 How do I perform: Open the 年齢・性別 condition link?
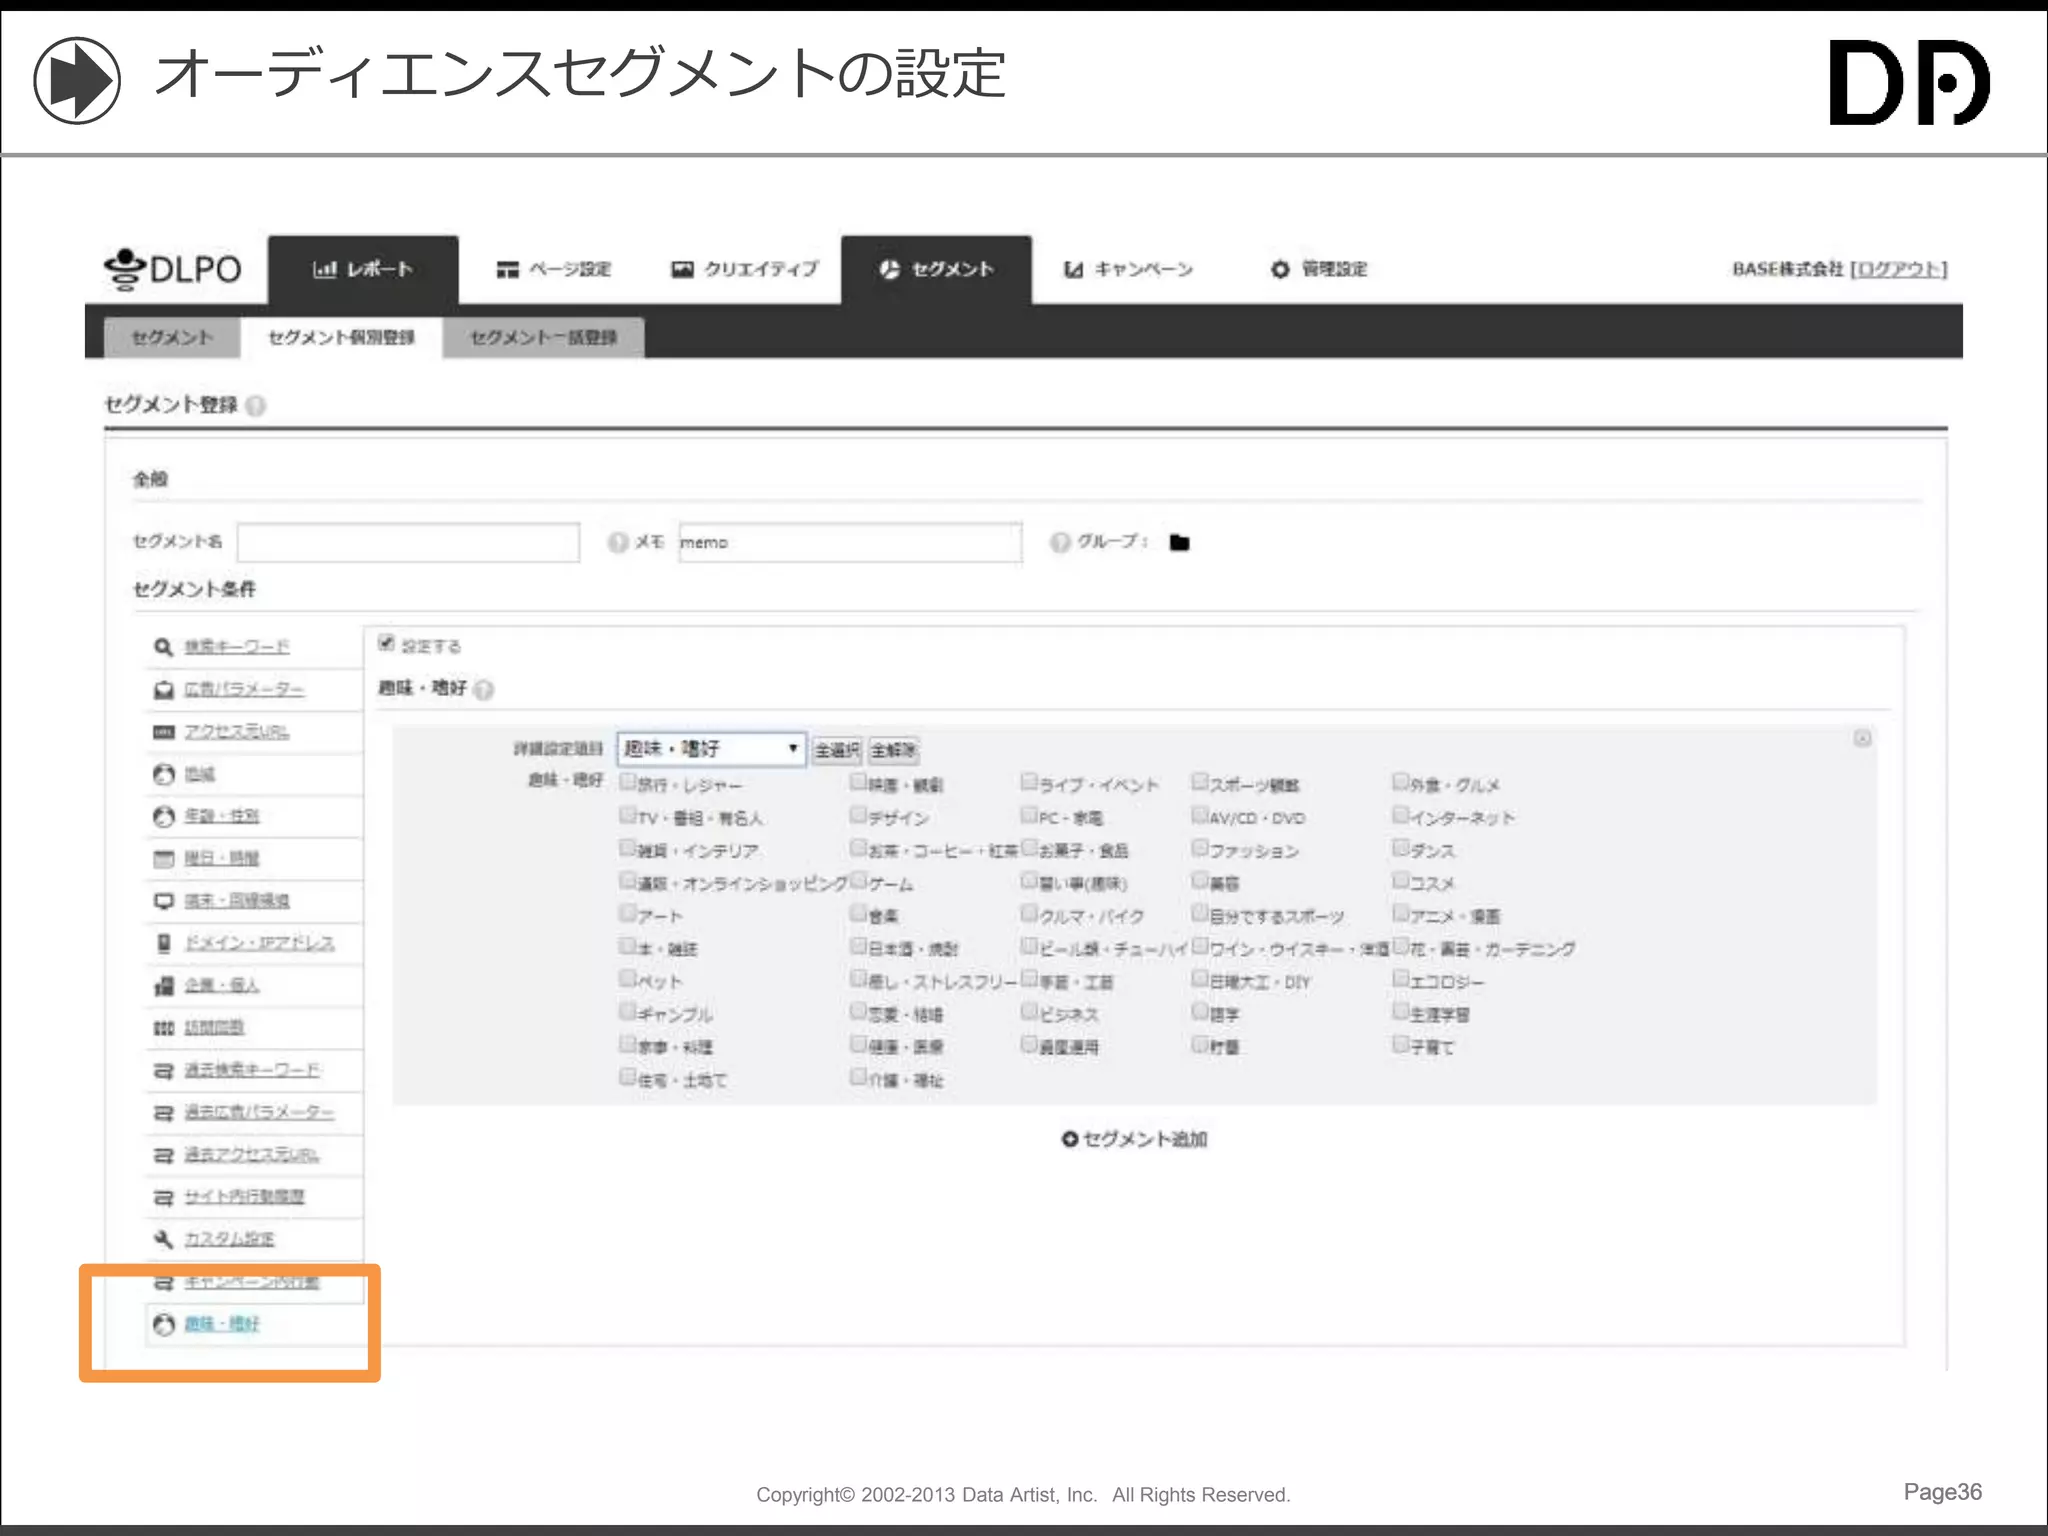pos(222,816)
